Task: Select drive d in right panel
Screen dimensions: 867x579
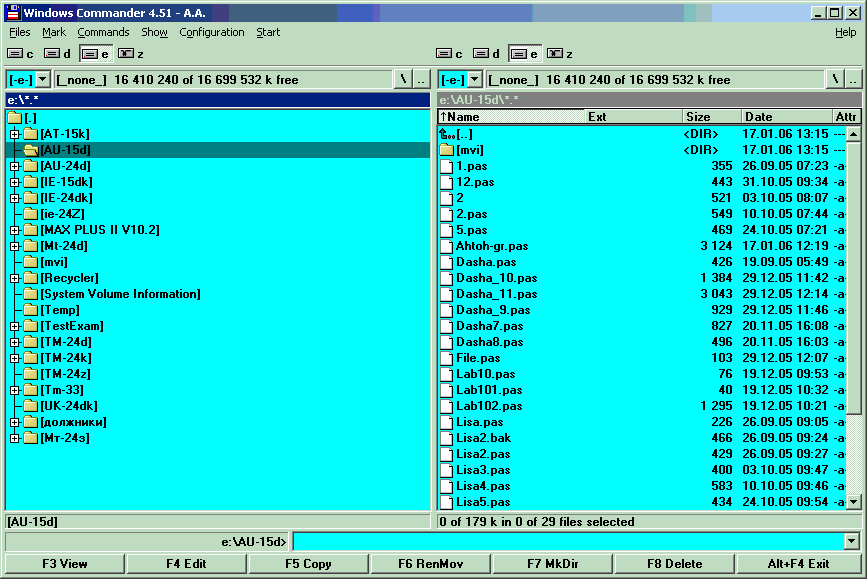Action: [x=486, y=54]
